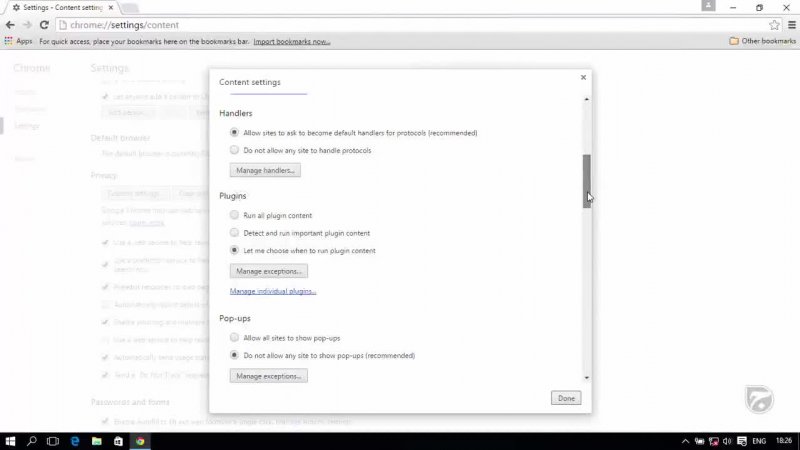Bookmark this page with the star icon
This screenshot has height=450, width=800.
point(774,24)
